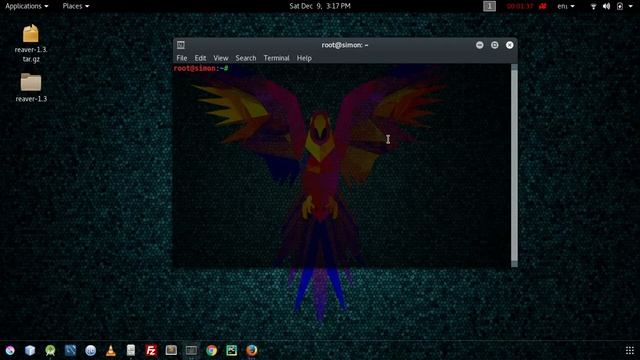Maximize the root@simon terminal window
The image size is (640, 360).
point(495,45)
